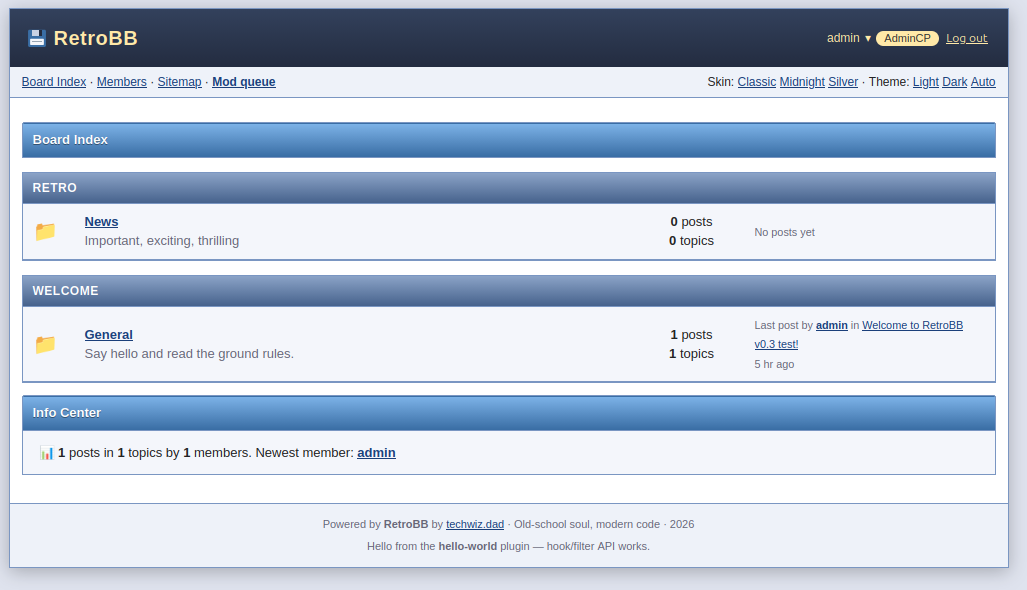The width and height of the screenshot is (1027, 590).
Task: Open the admin user dropdown menu
Action: 849,38
